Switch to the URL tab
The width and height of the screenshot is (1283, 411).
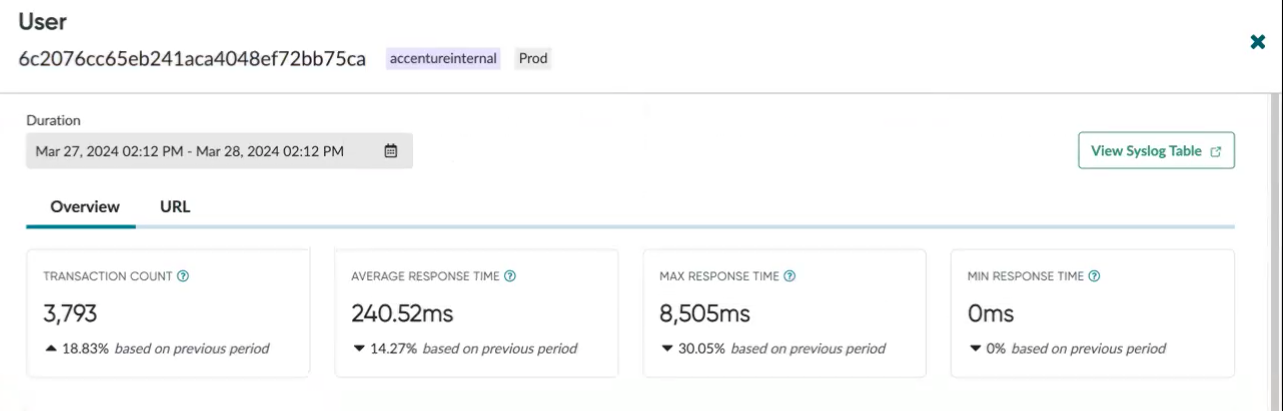(175, 207)
